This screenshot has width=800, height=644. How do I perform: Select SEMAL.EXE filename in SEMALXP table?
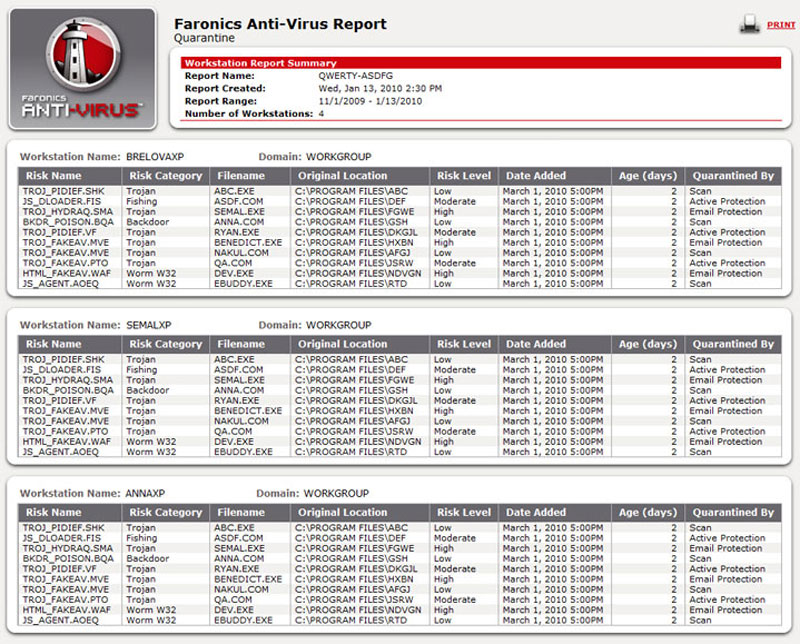[239, 380]
